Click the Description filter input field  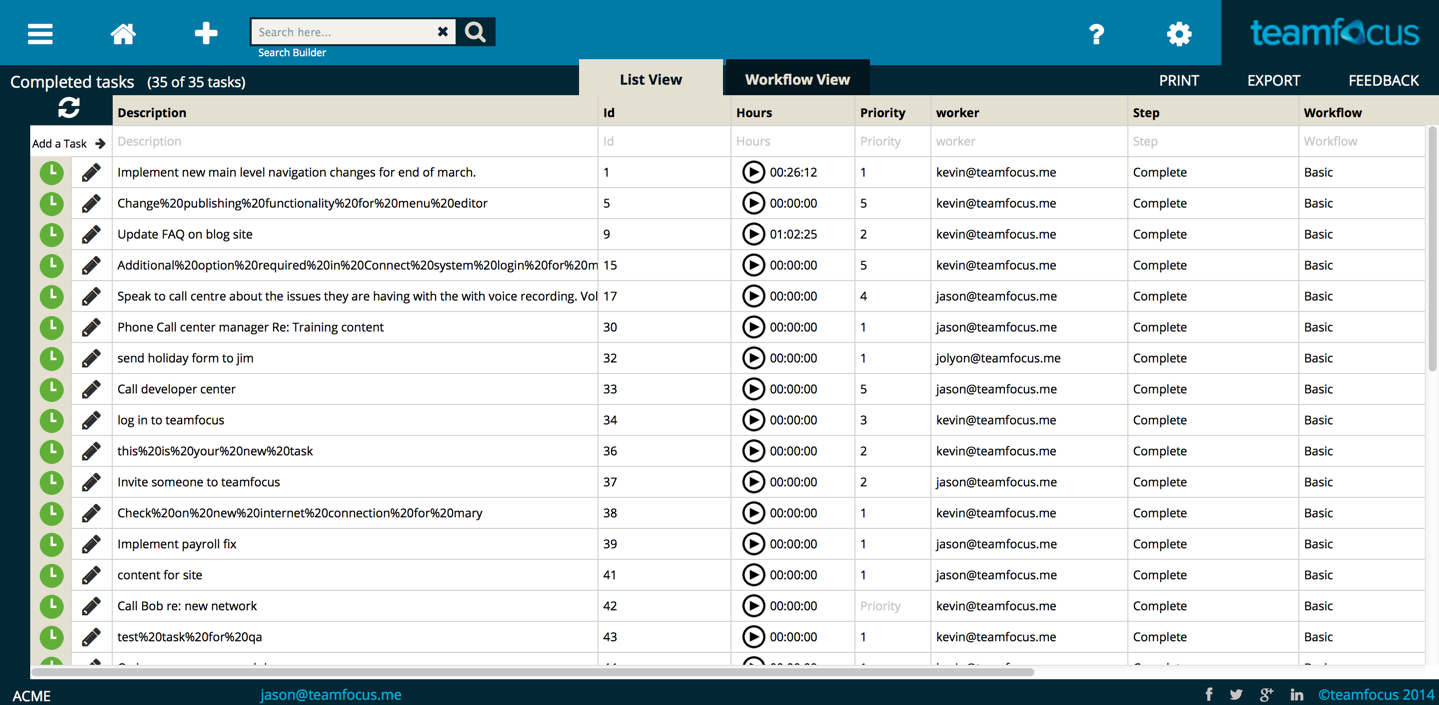(355, 142)
